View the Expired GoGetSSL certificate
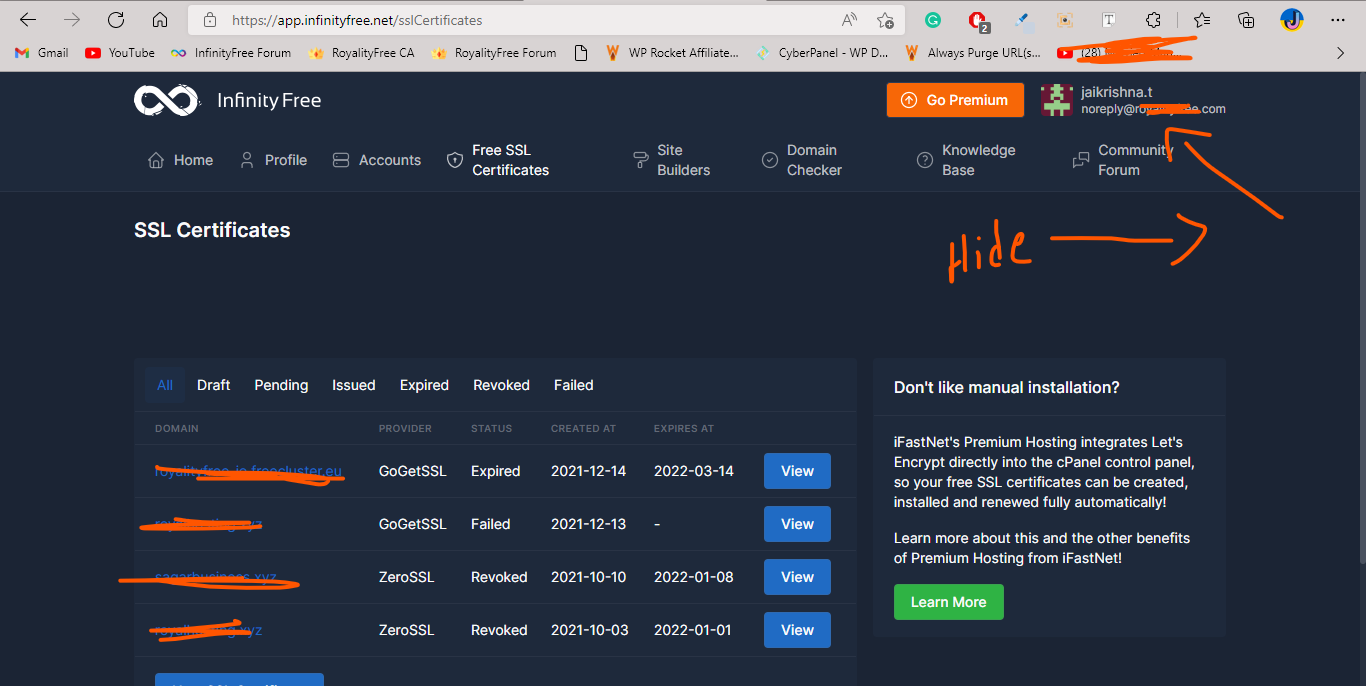 [797, 471]
